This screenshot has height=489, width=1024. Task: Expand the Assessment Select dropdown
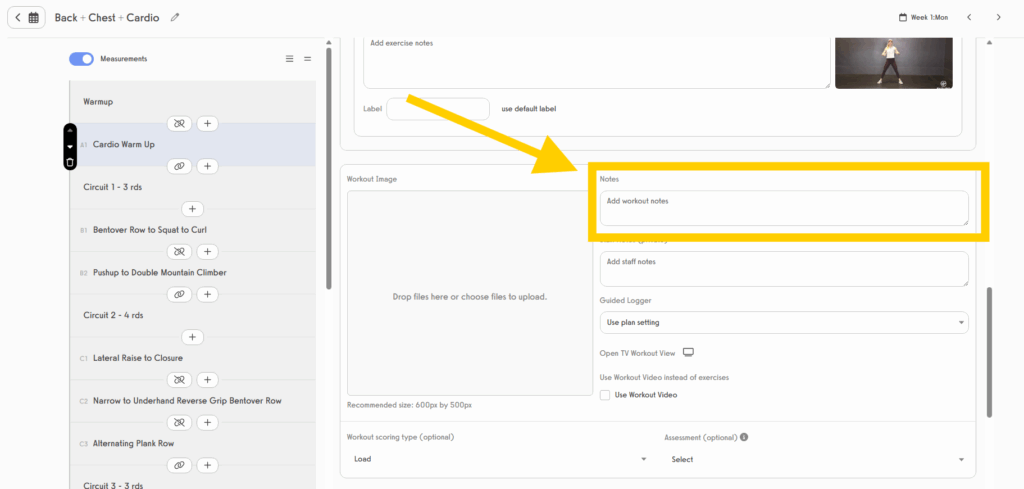[817, 459]
